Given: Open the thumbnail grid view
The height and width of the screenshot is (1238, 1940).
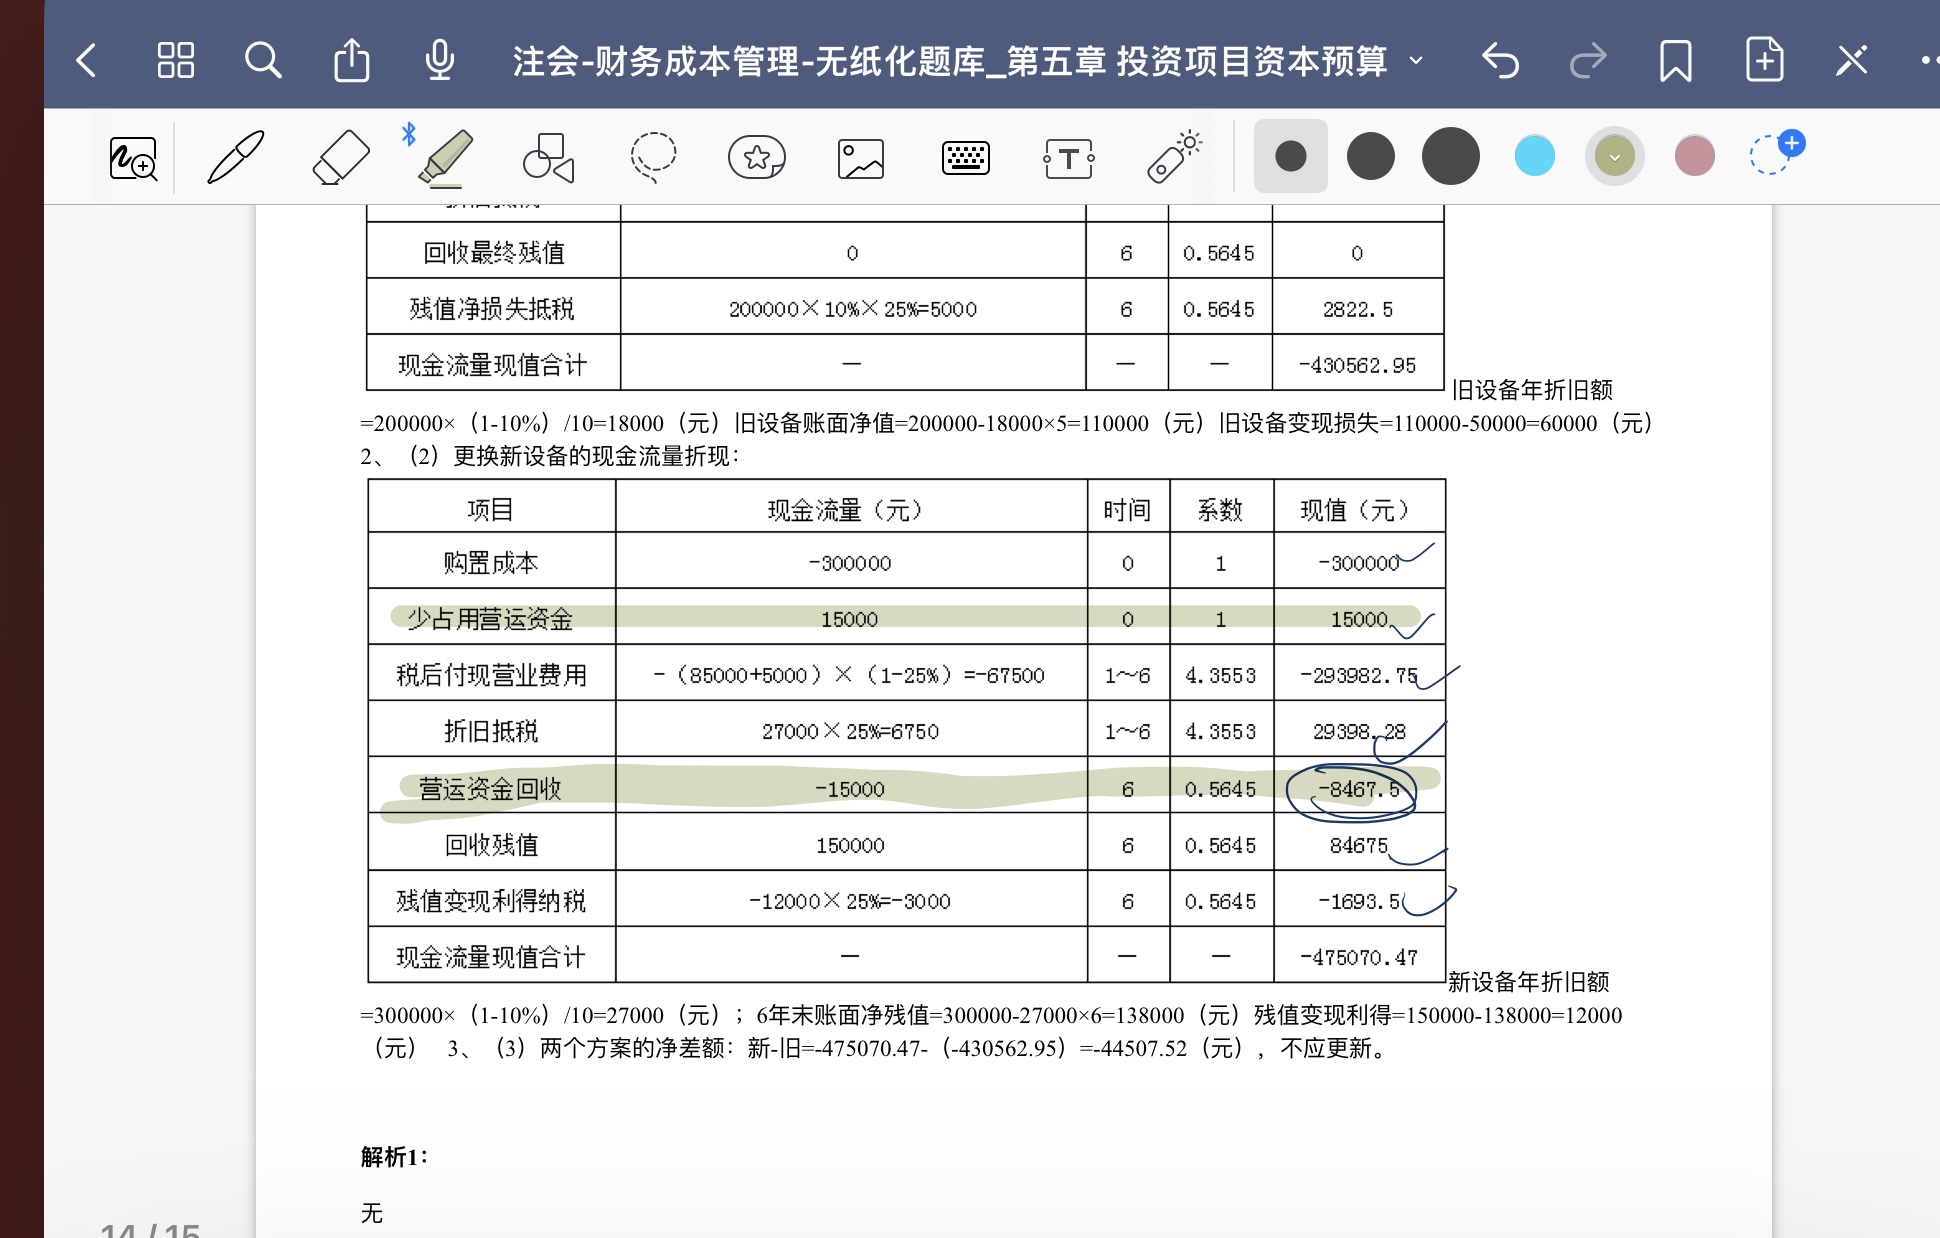Looking at the screenshot, I should pos(175,61).
